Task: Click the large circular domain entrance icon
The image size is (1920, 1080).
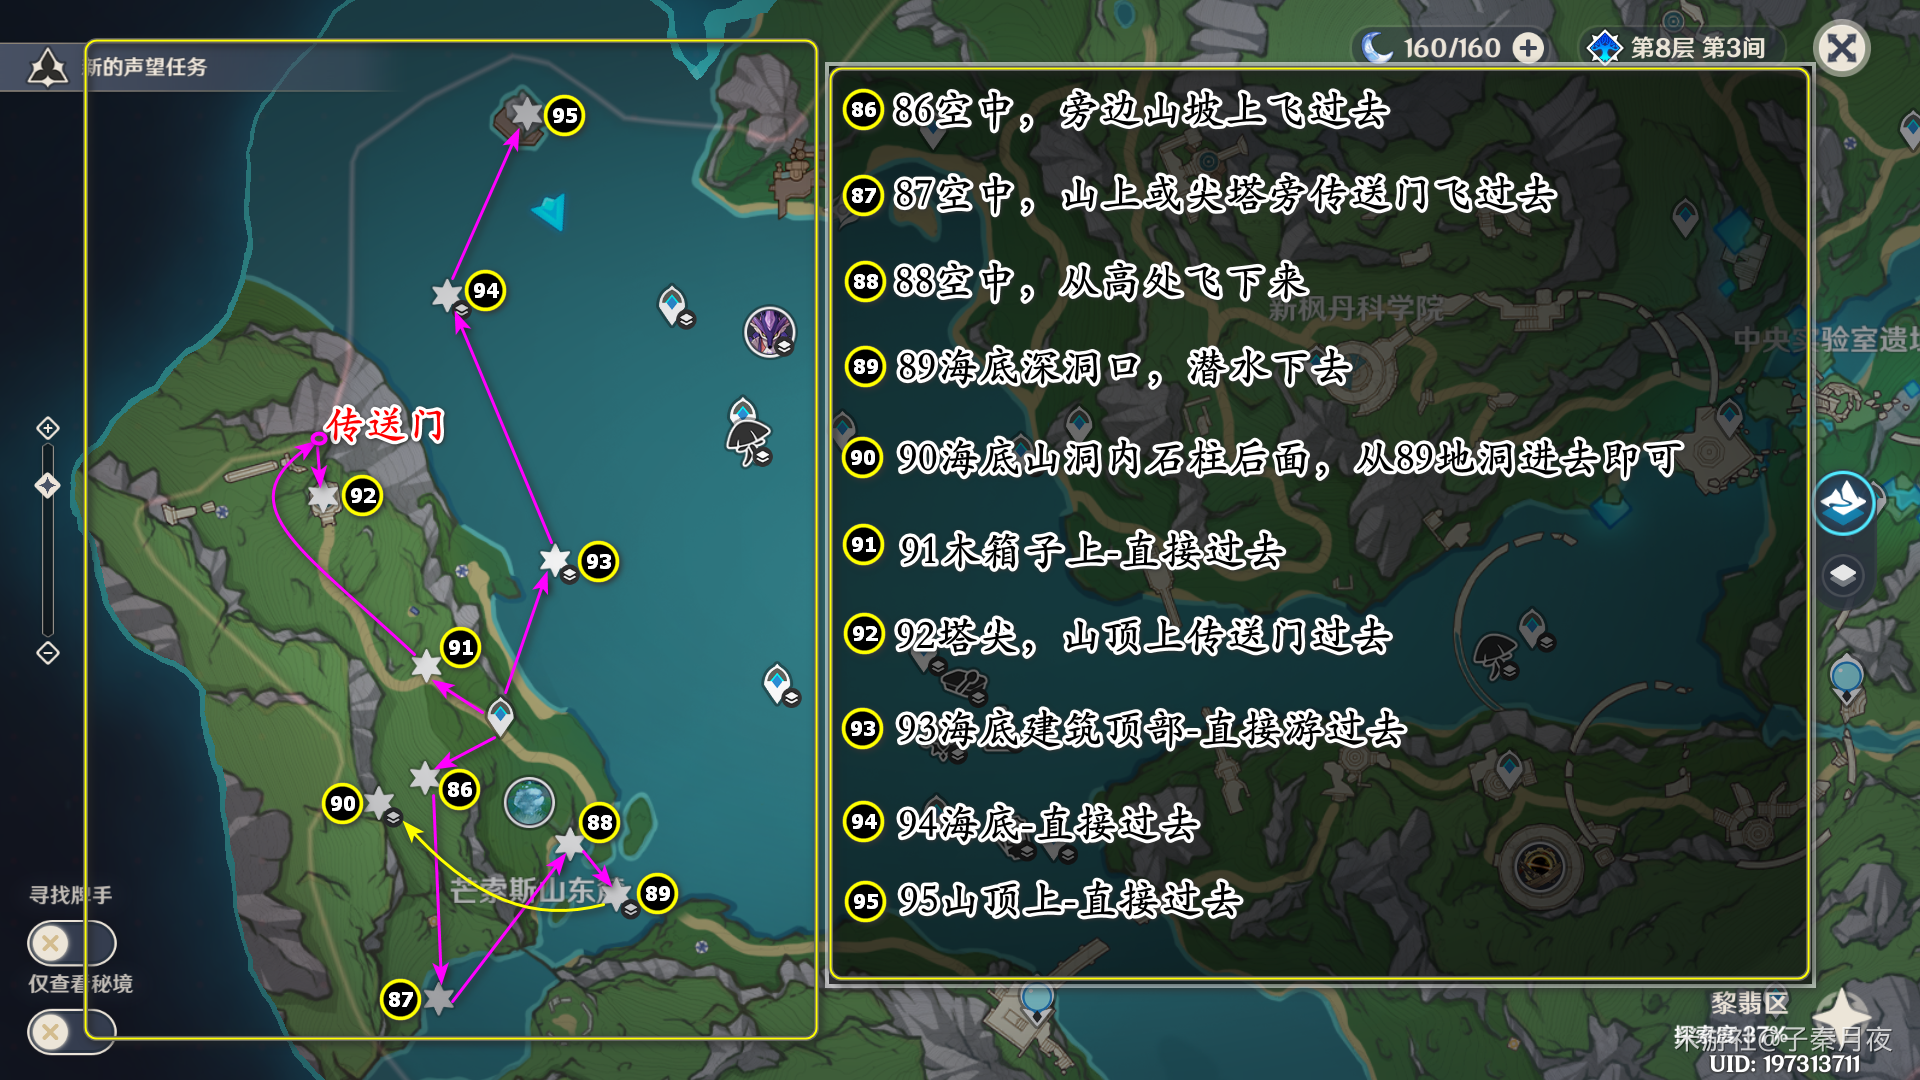Action: 1540,865
